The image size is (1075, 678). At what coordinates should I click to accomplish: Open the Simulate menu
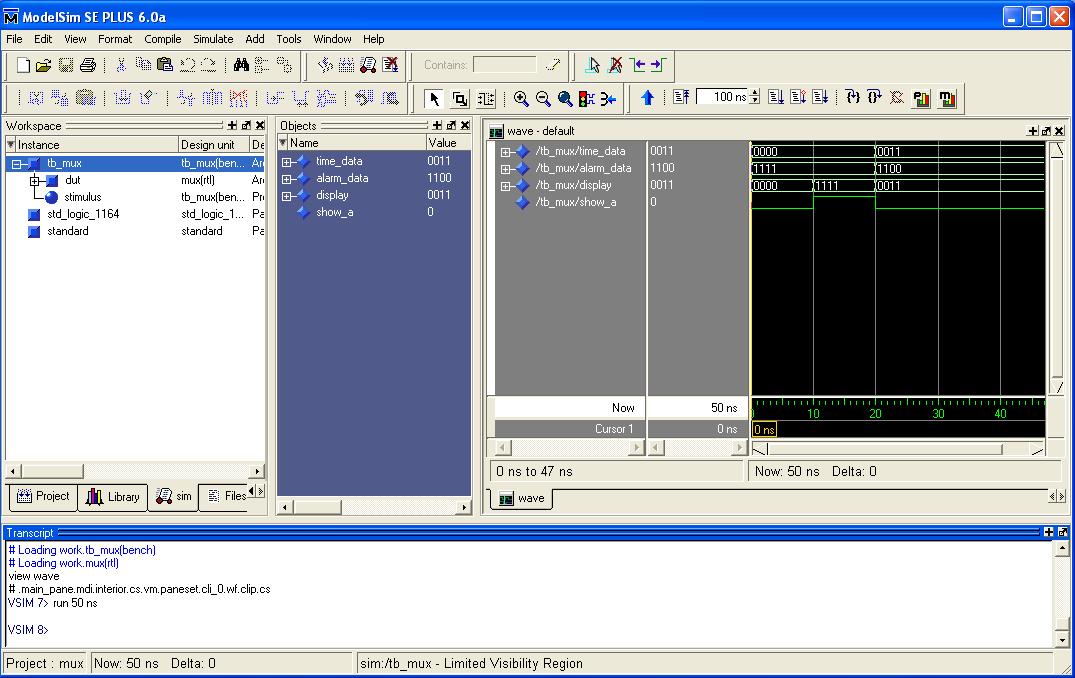coord(213,39)
